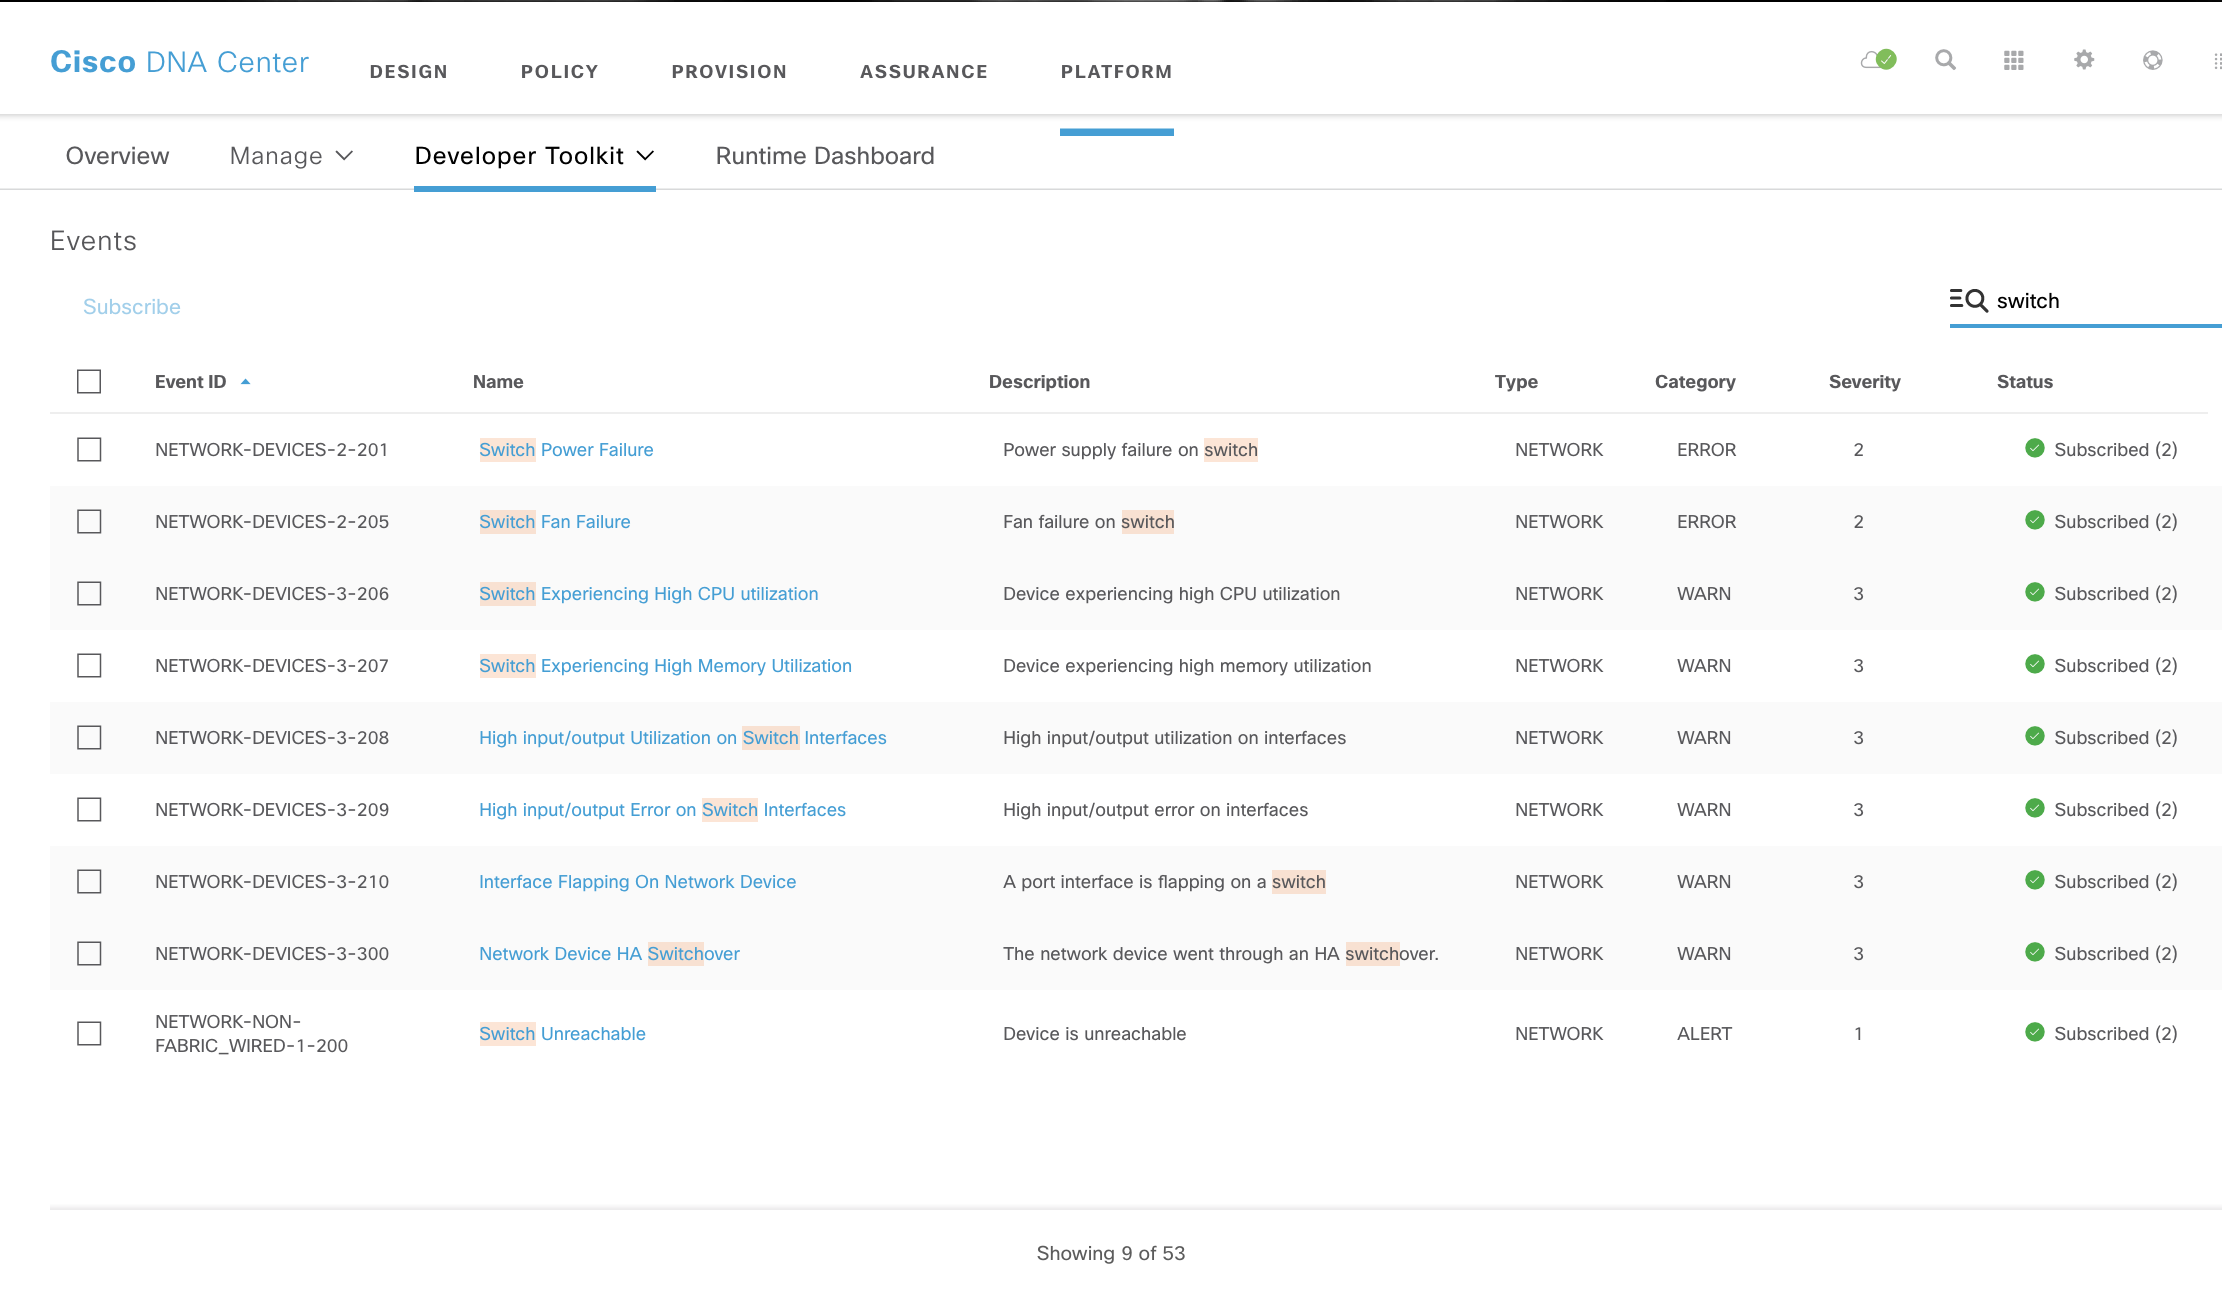
Task: Toggle the Event ID sort arrow
Action: point(246,381)
